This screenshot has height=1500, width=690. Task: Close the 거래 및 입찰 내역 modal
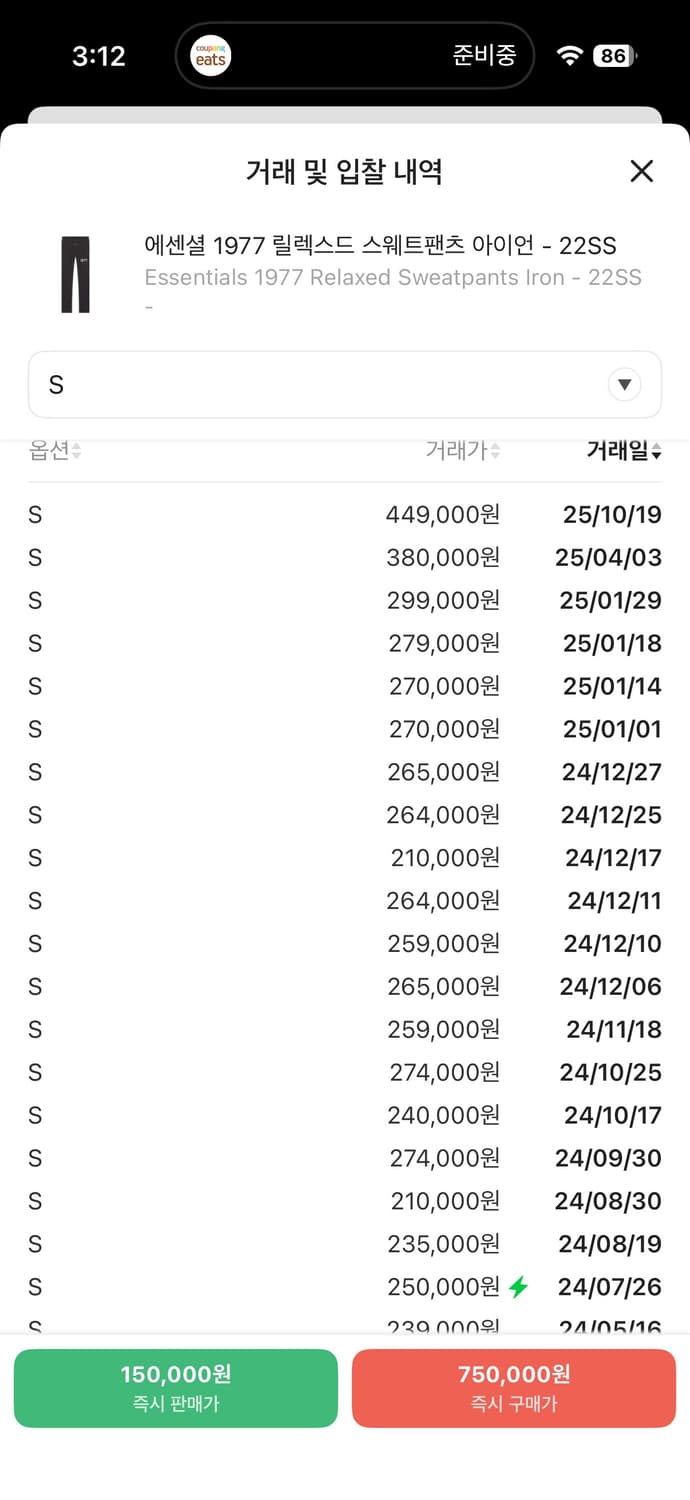click(641, 171)
